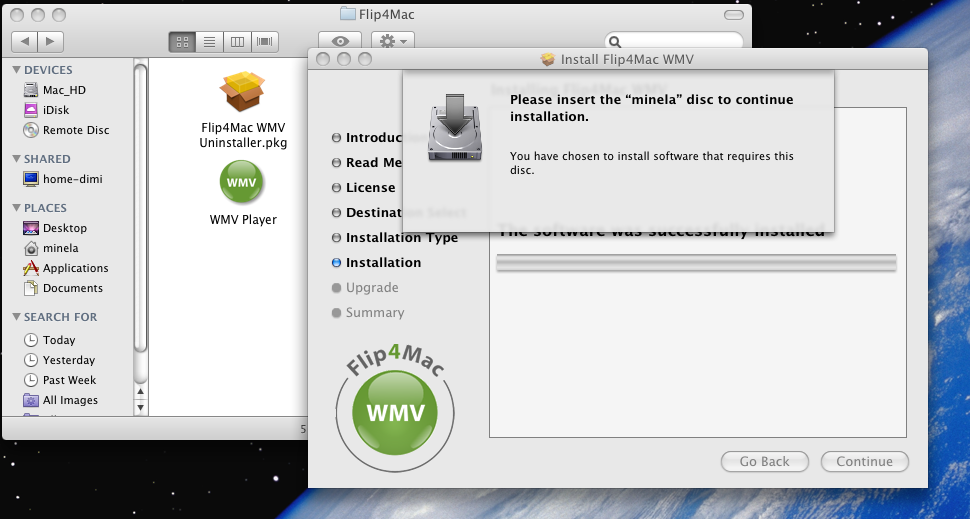The width and height of the screenshot is (970, 519).
Task: Collapse the DEVICES sidebar section
Action: (x=17, y=70)
